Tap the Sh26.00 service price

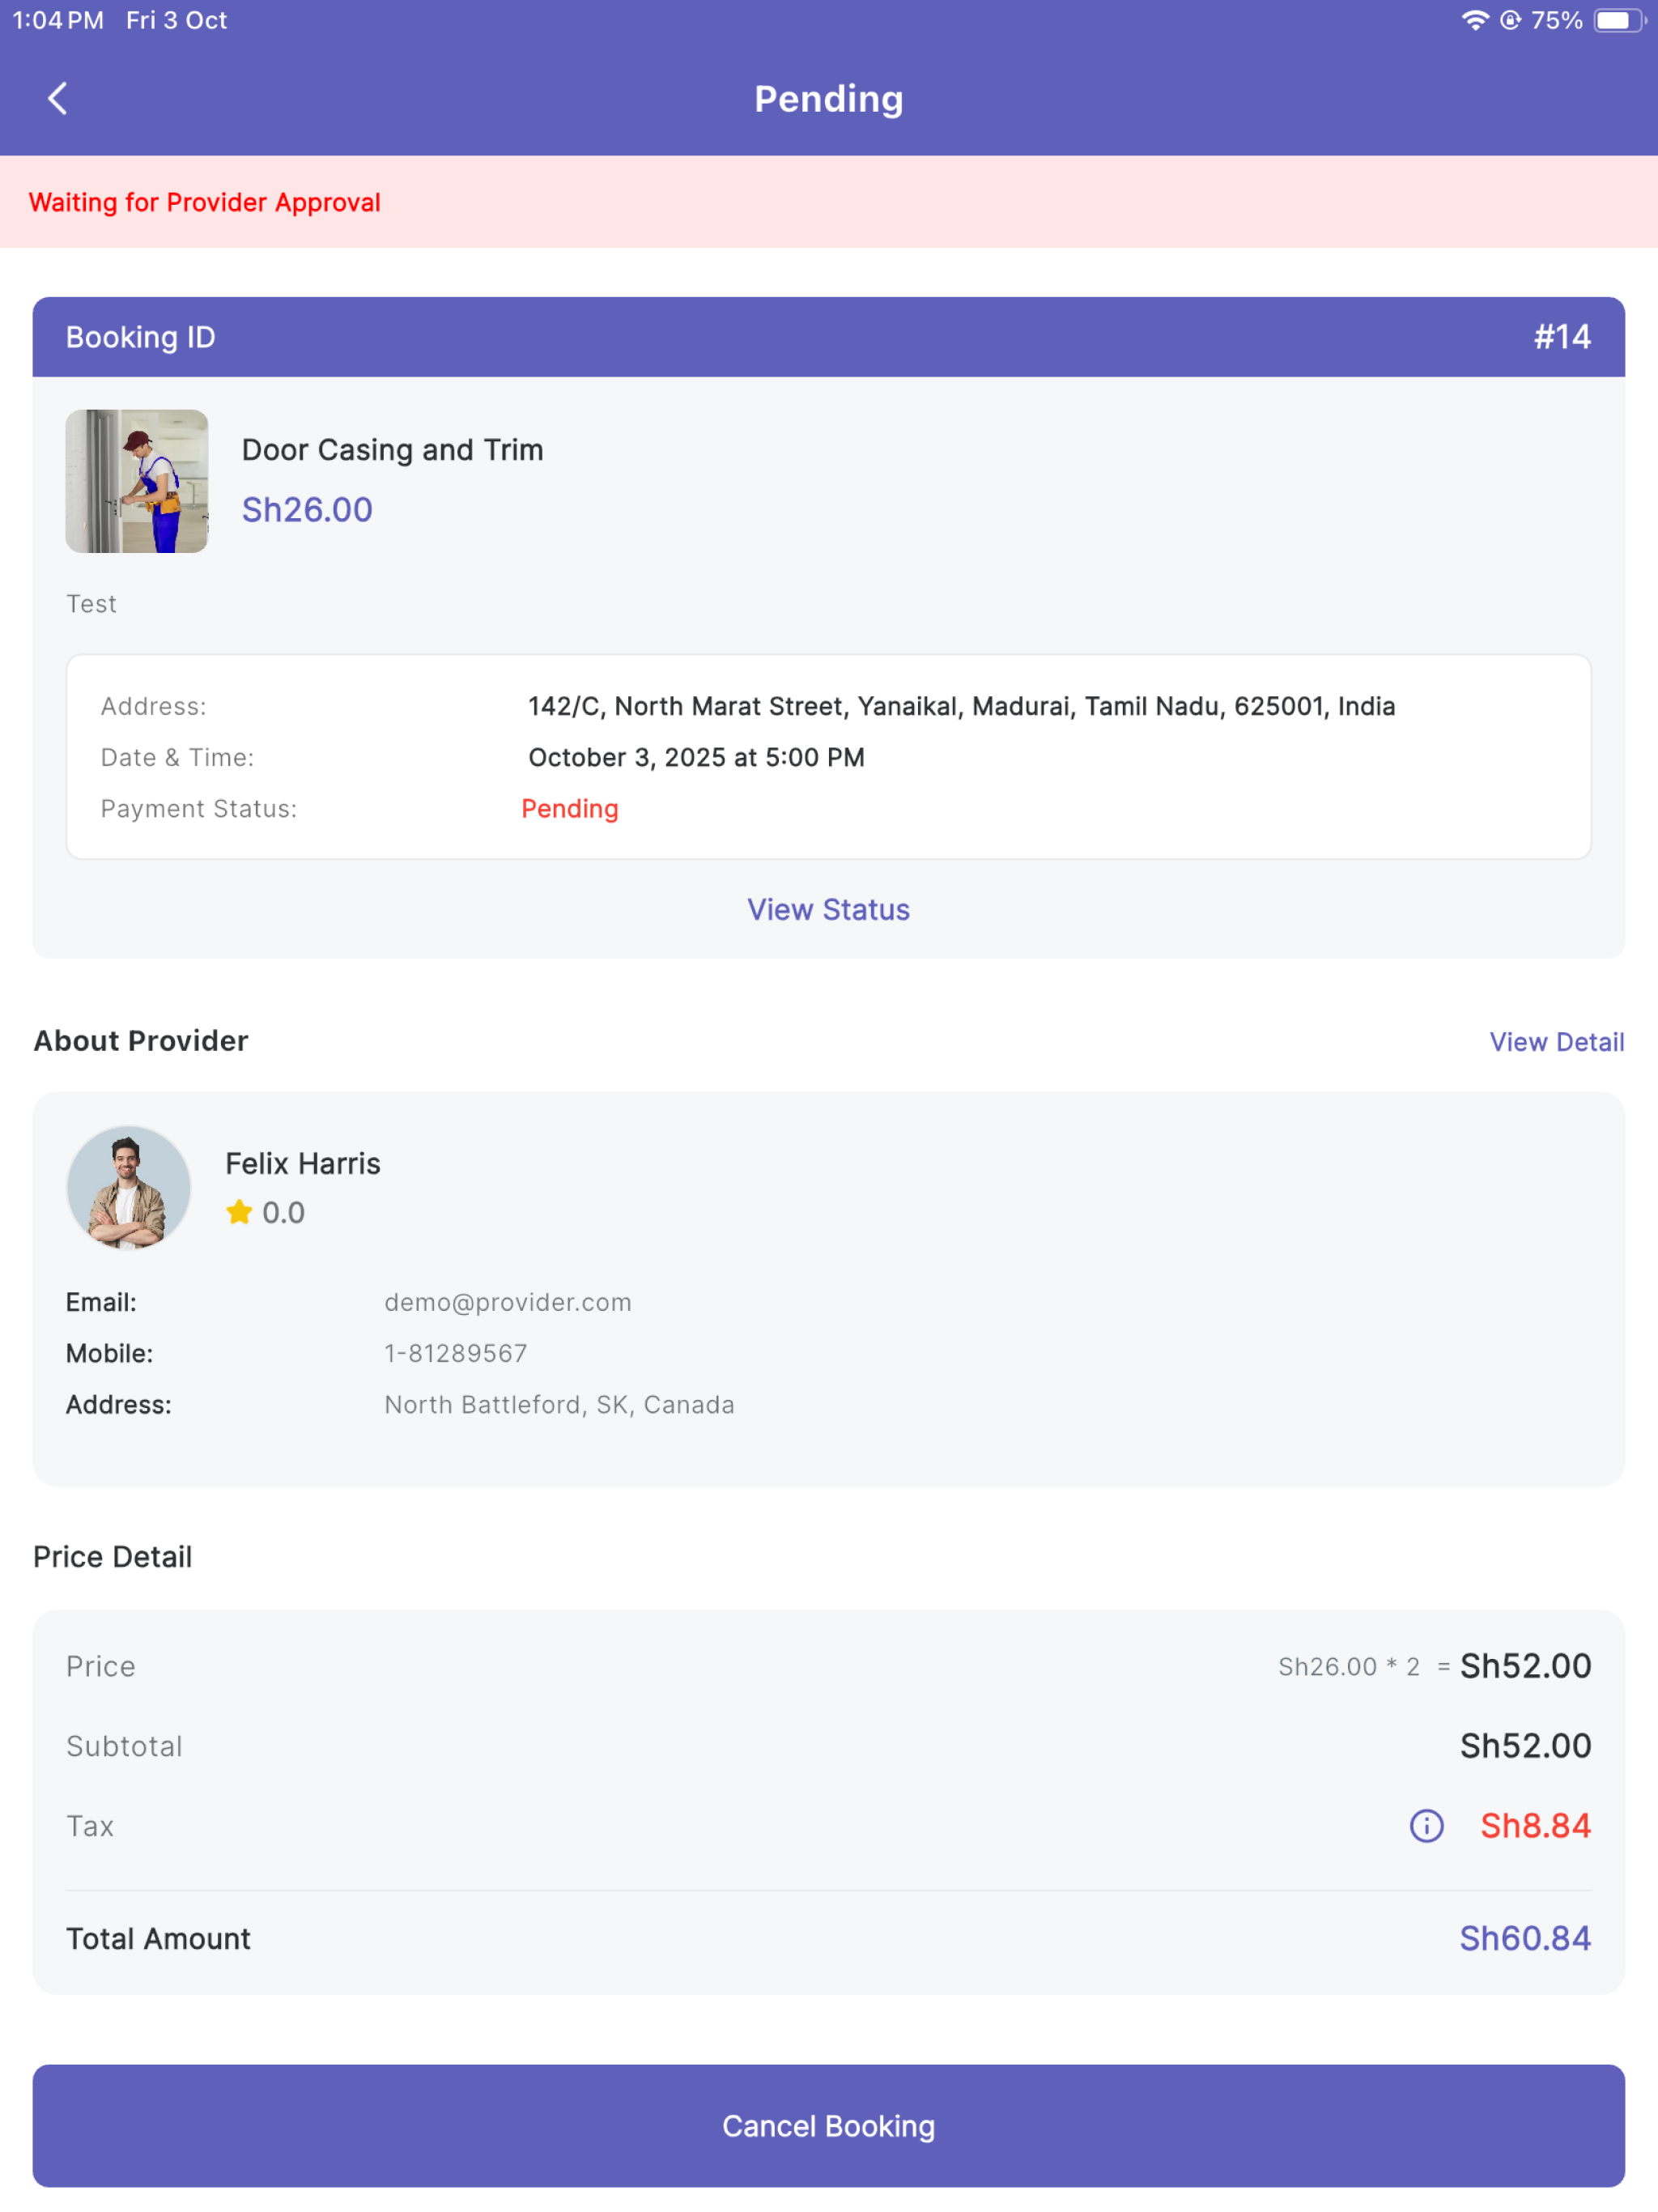pos(307,510)
